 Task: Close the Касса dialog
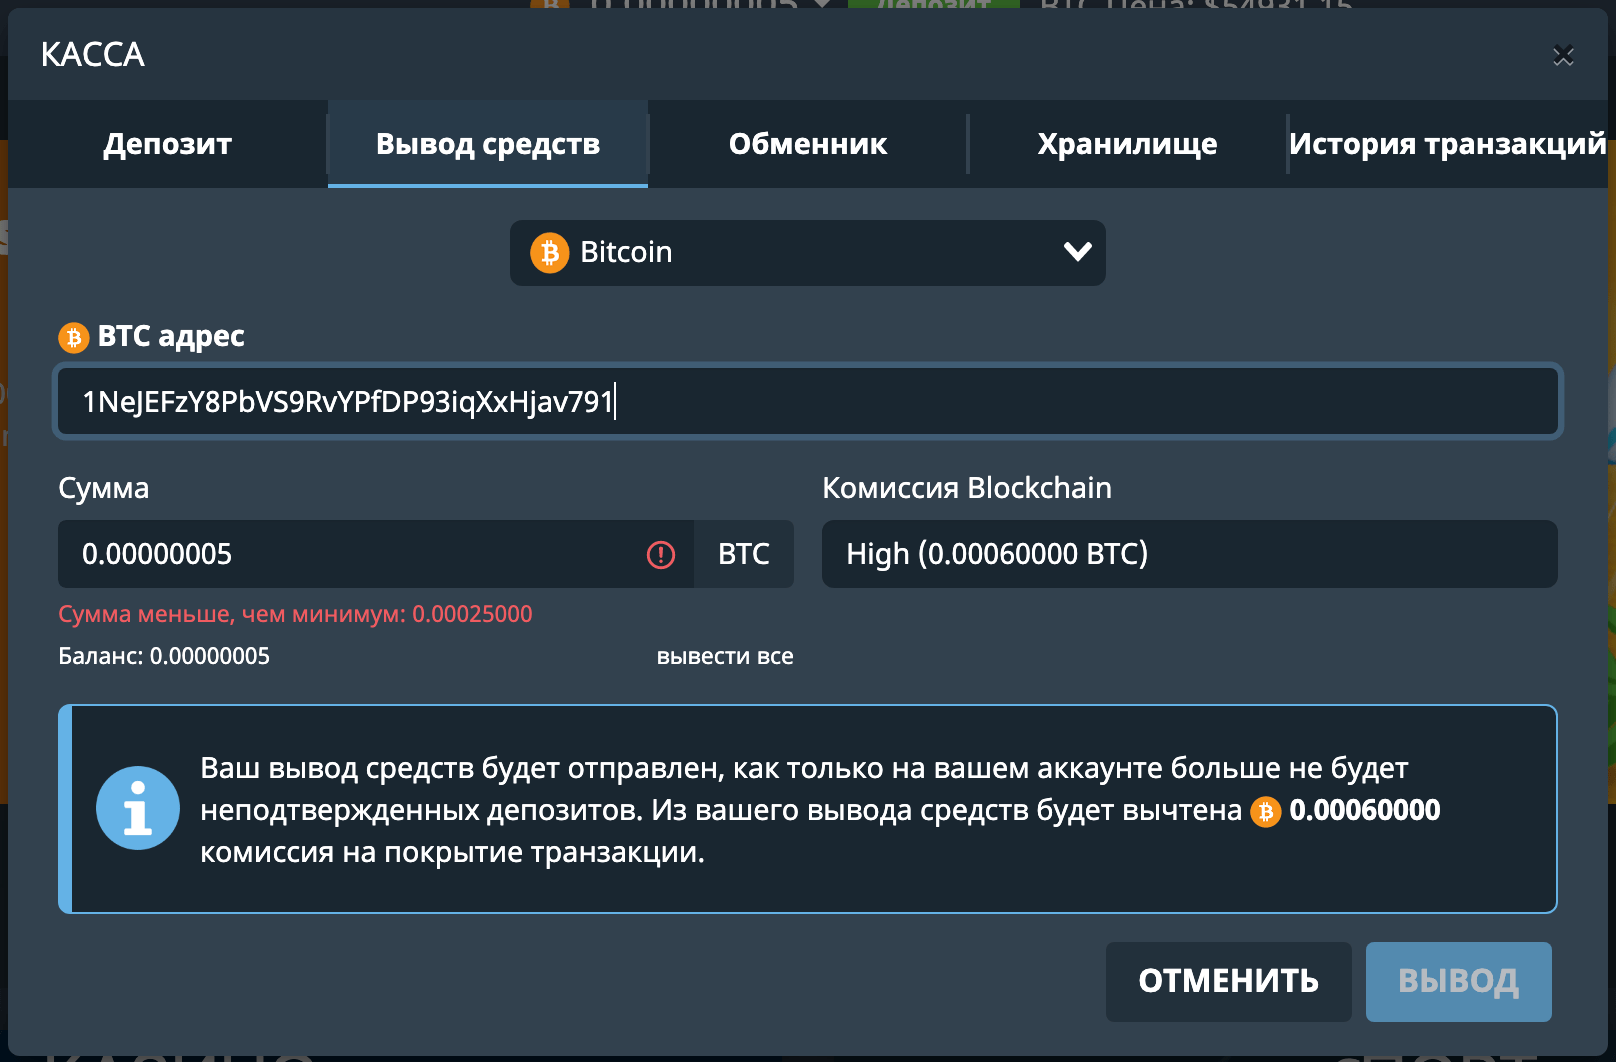(x=1563, y=56)
